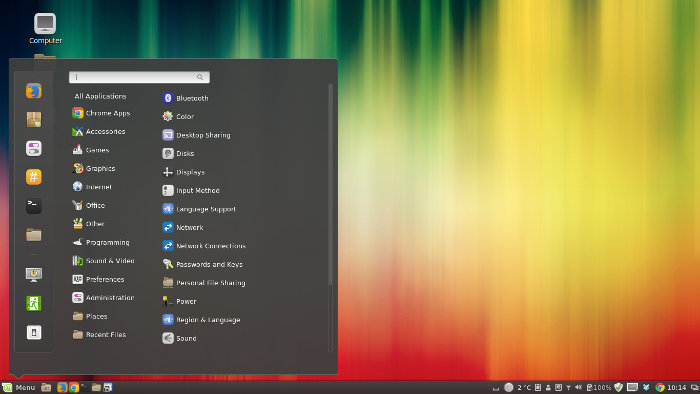Click the applications list scrollbar
Image resolution: width=700 pixels, height=394 pixels.
330,184
